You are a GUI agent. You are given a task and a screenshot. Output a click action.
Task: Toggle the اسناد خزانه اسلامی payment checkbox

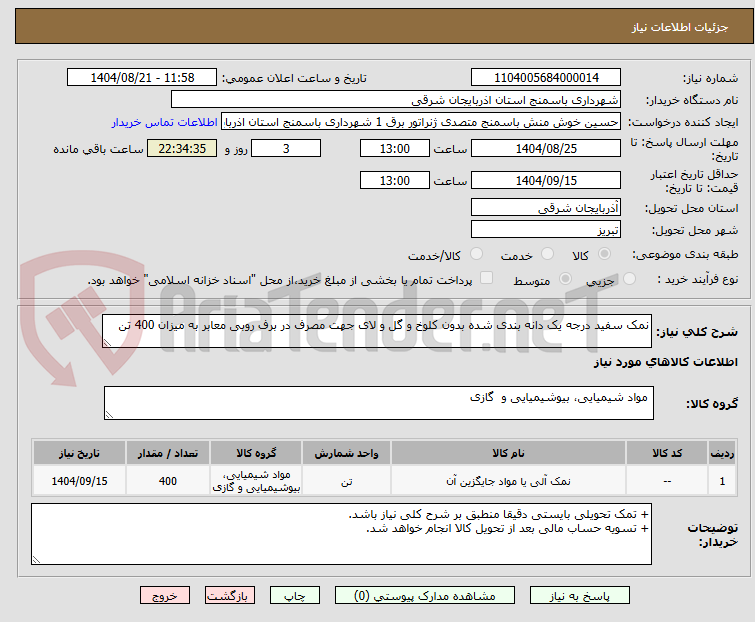[x=487, y=278]
